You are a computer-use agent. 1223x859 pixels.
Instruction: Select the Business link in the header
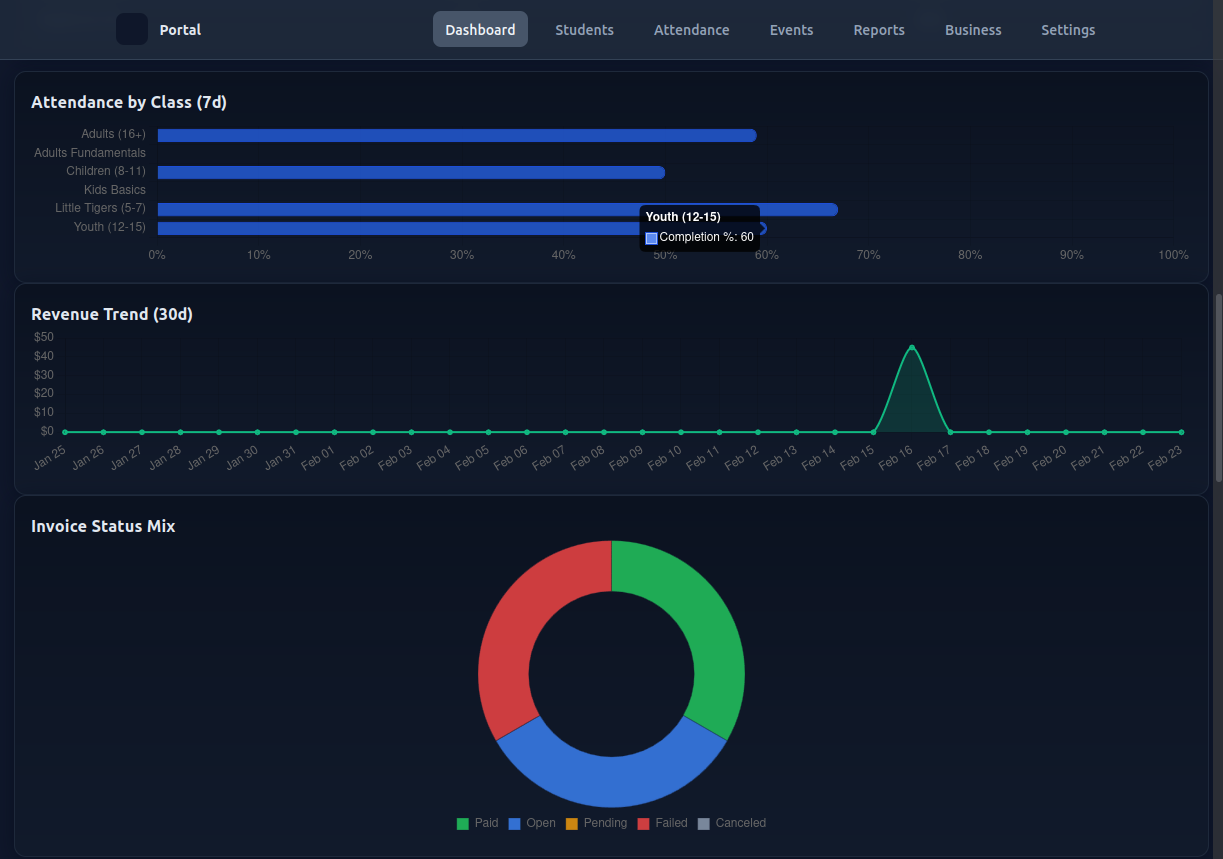click(972, 30)
